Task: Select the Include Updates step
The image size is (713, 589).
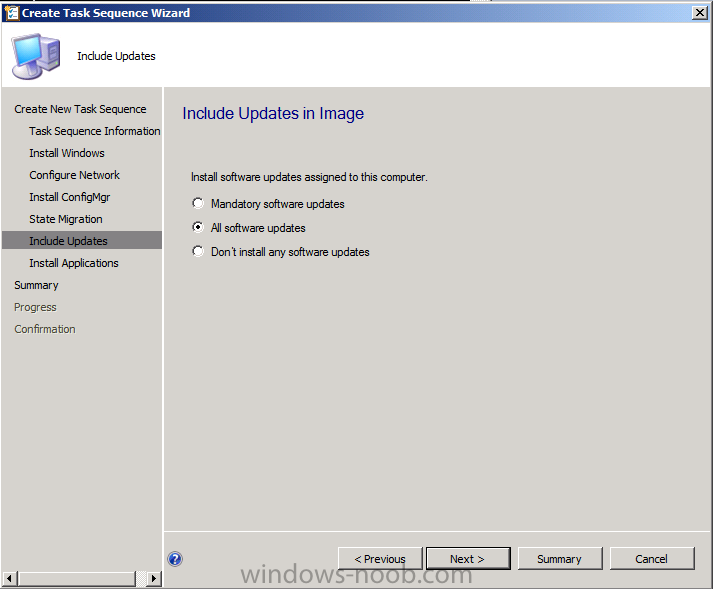Action: (x=82, y=241)
